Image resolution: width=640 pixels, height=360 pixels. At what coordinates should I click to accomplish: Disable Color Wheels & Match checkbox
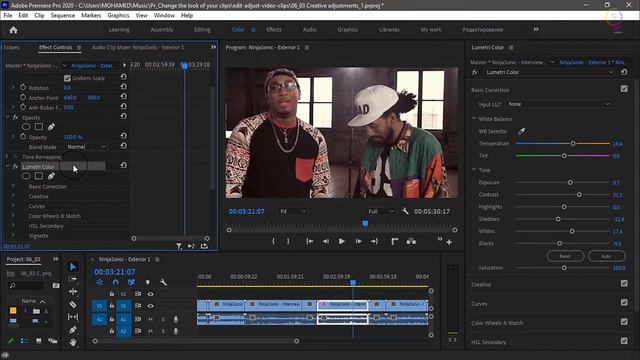click(x=624, y=322)
